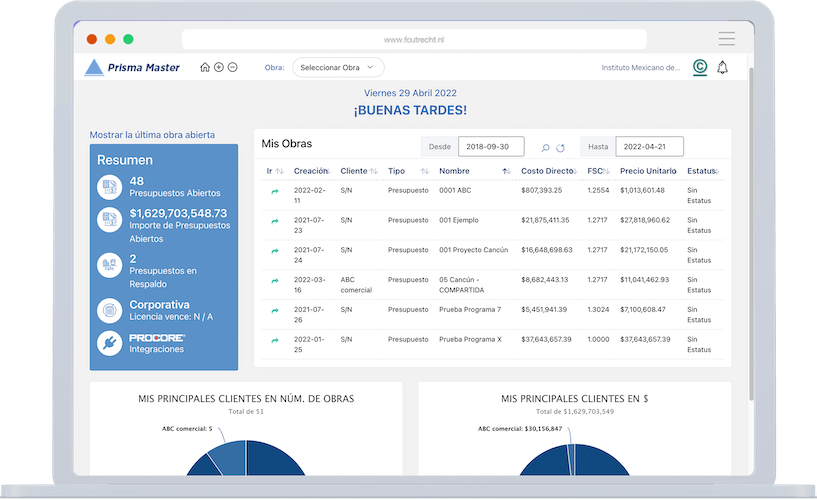Screen dimensions: 817x500
Task: Click the ABC comercial: 5 chart label
Action: 187,429
